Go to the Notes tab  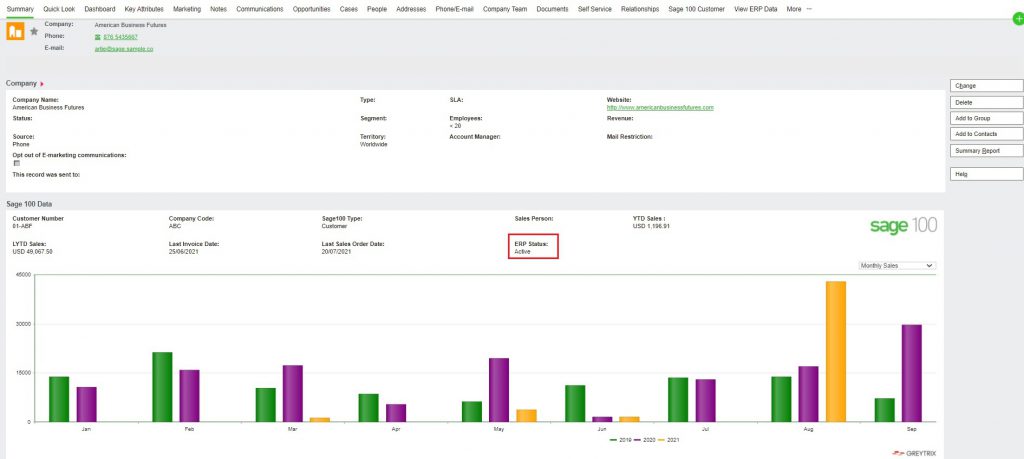(219, 9)
